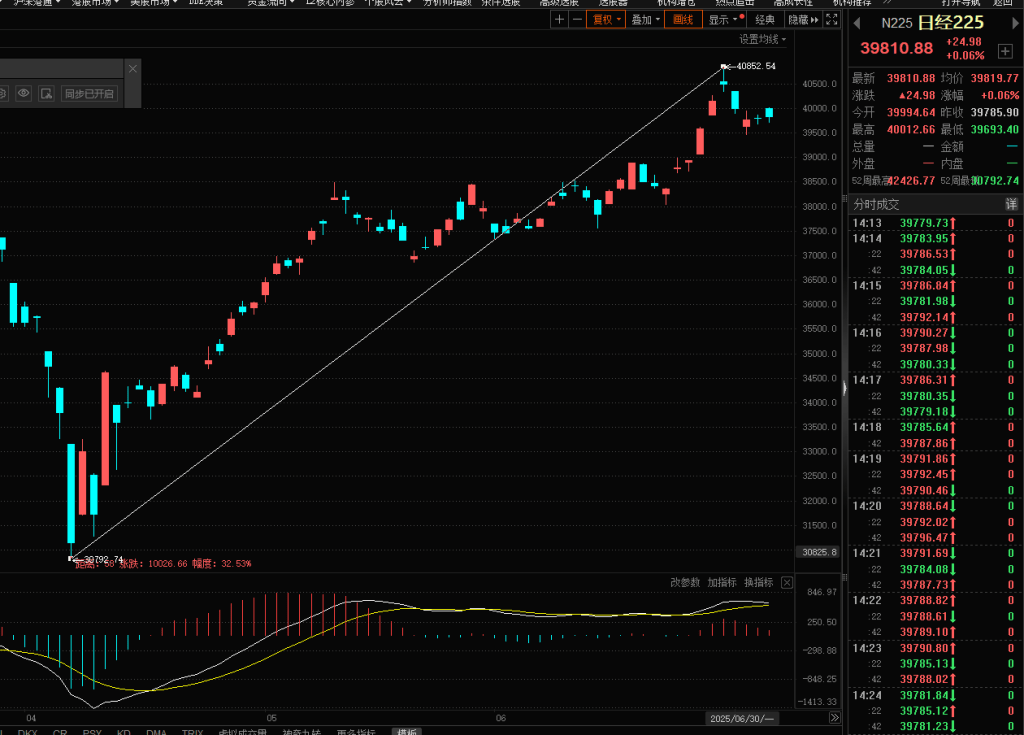
Task: Select the TRIX indicator tab
Action: click(x=192, y=732)
